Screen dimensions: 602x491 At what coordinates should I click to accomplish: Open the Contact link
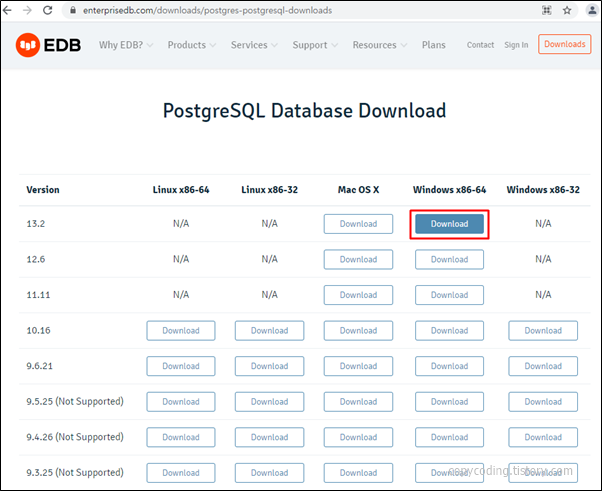pyautogui.click(x=480, y=45)
